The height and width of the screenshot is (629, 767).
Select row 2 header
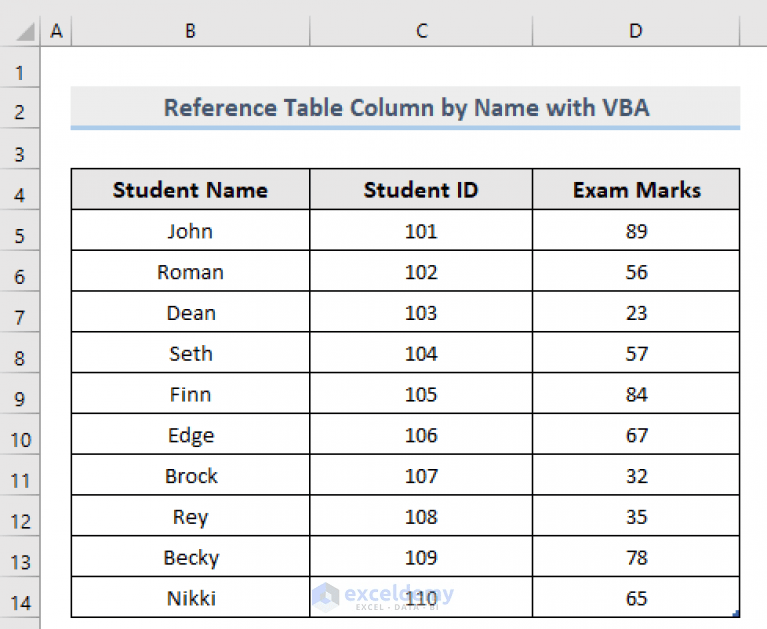click(x=20, y=108)
